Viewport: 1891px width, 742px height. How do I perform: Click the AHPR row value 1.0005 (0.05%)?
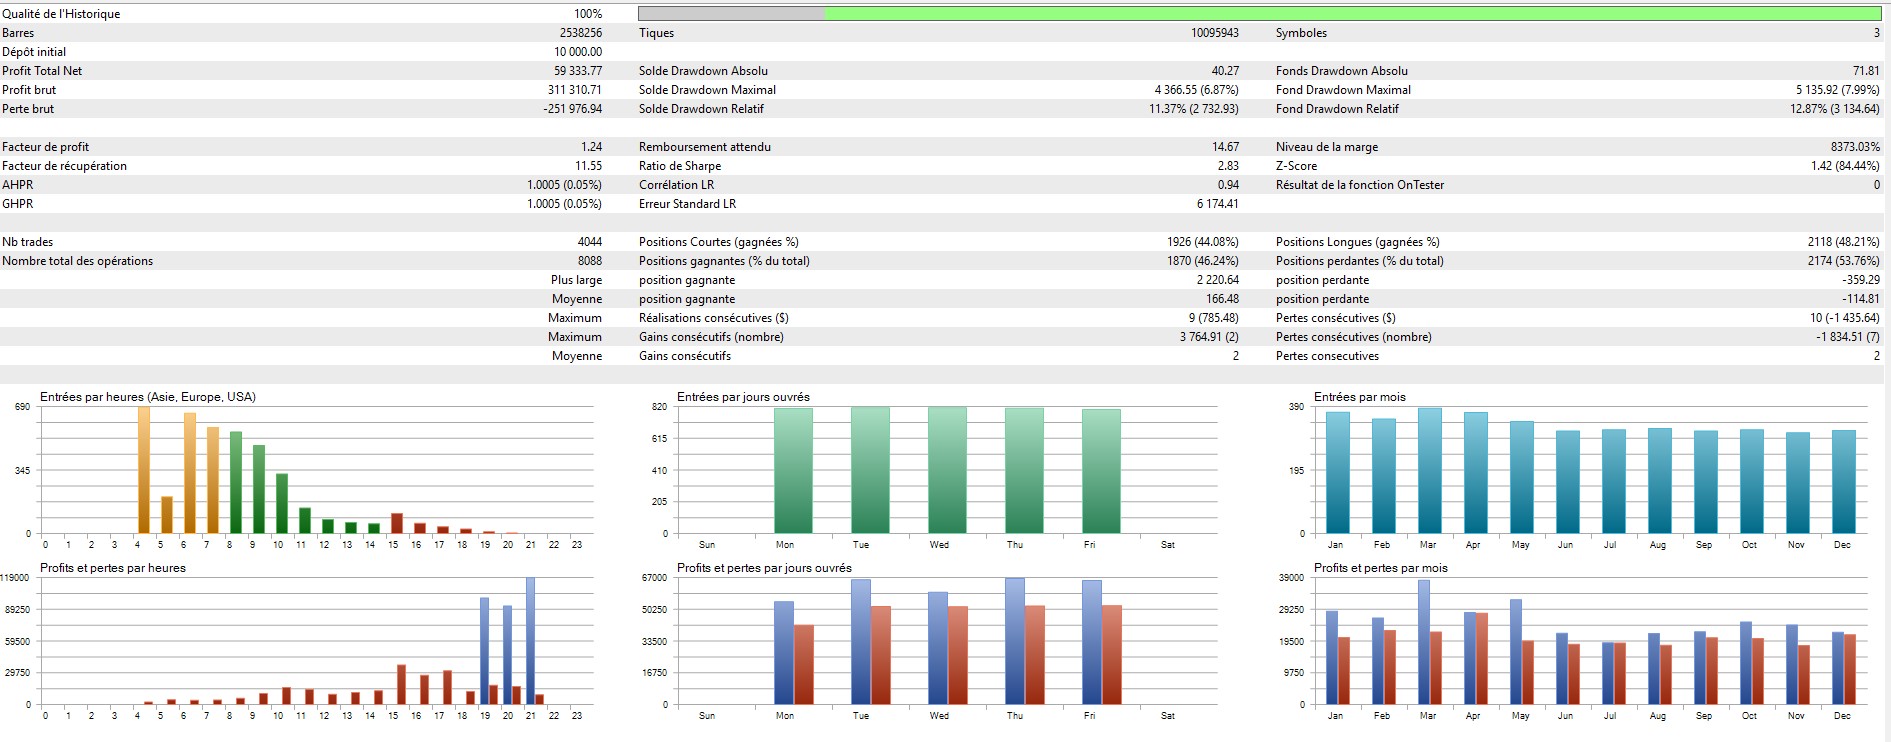565,185
